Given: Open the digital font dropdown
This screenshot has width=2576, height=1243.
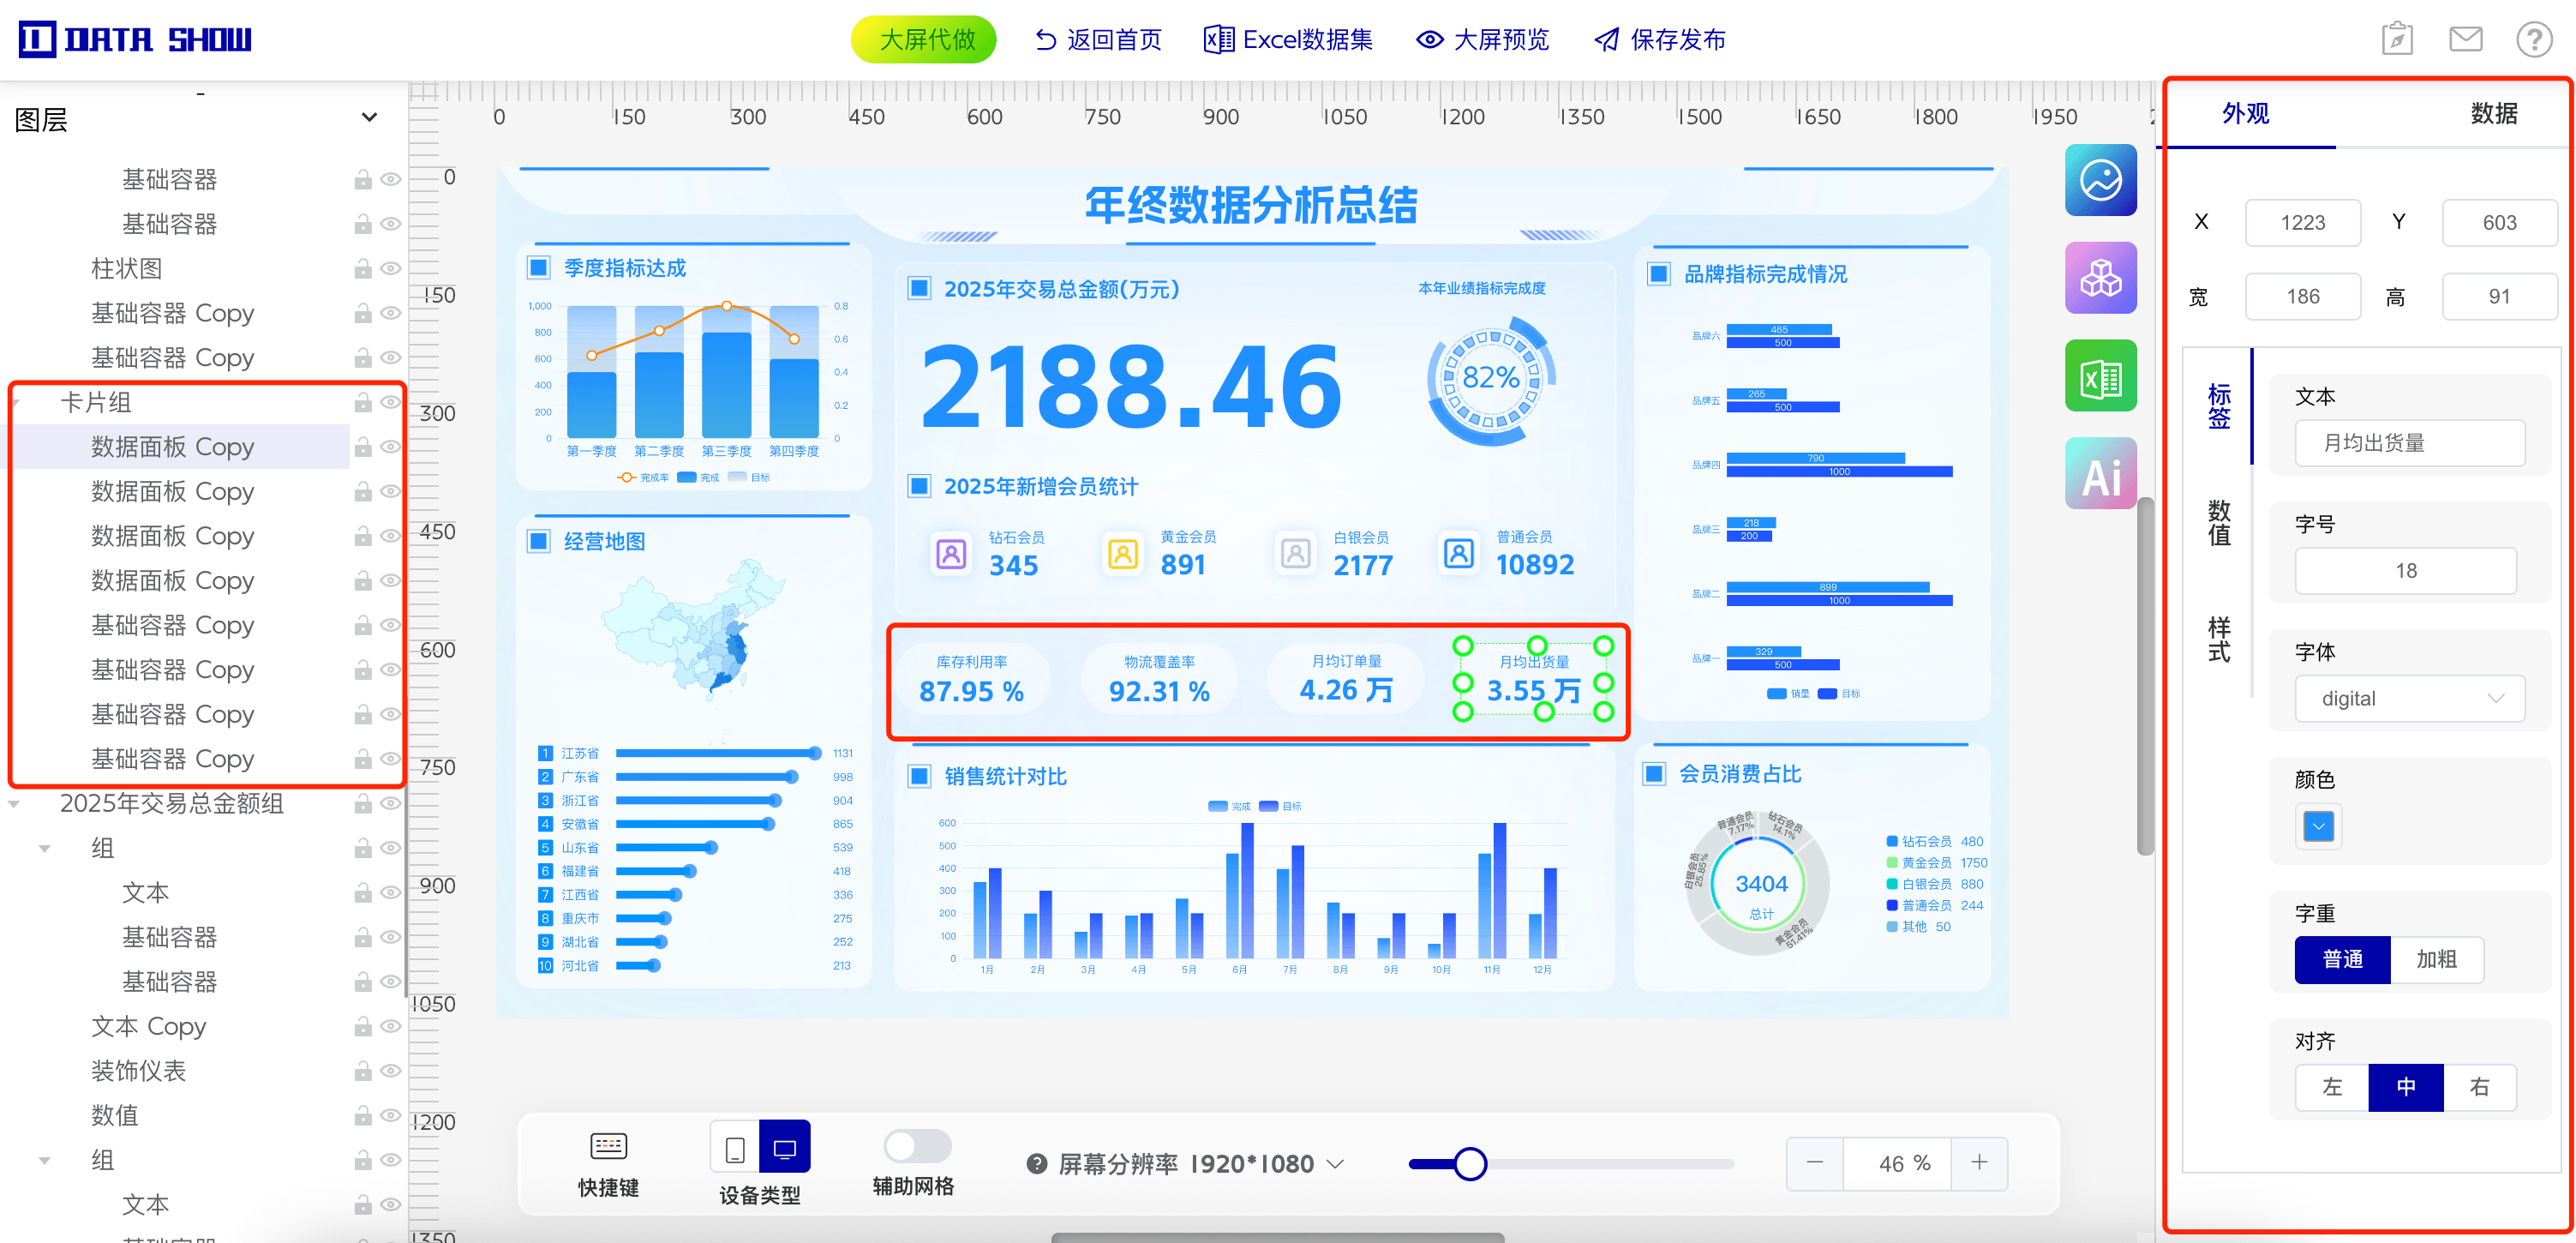Looking at the screenshot, I should click(2408, 698).
